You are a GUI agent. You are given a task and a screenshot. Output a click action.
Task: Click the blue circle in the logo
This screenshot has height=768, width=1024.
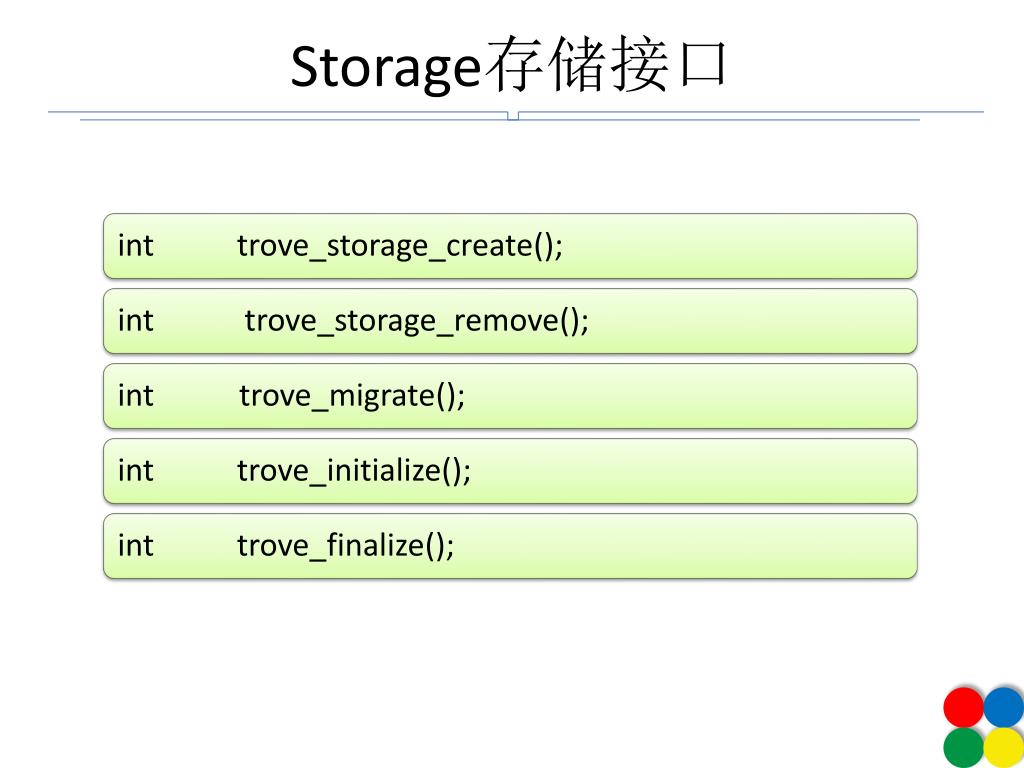(x=1004, y=707)
